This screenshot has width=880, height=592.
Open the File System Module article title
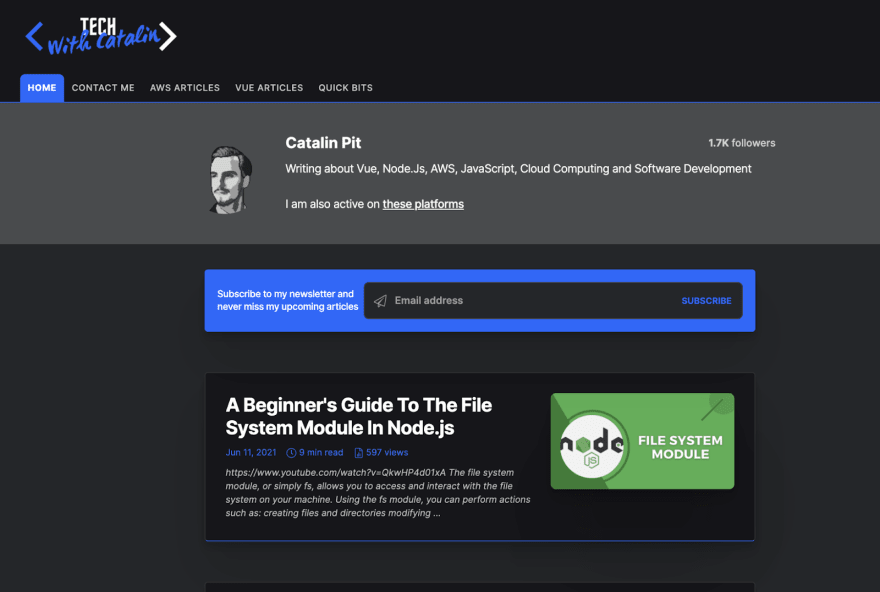(359, 416)
